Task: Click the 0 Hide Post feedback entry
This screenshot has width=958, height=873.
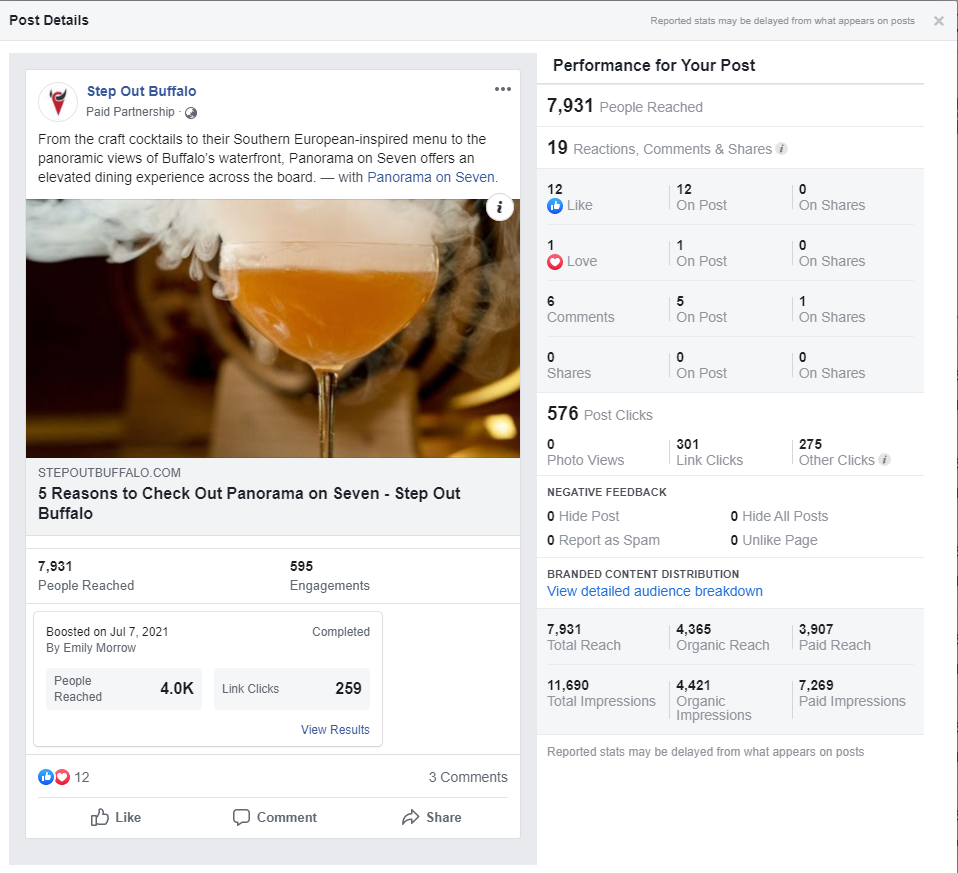Action: [583, 516]
